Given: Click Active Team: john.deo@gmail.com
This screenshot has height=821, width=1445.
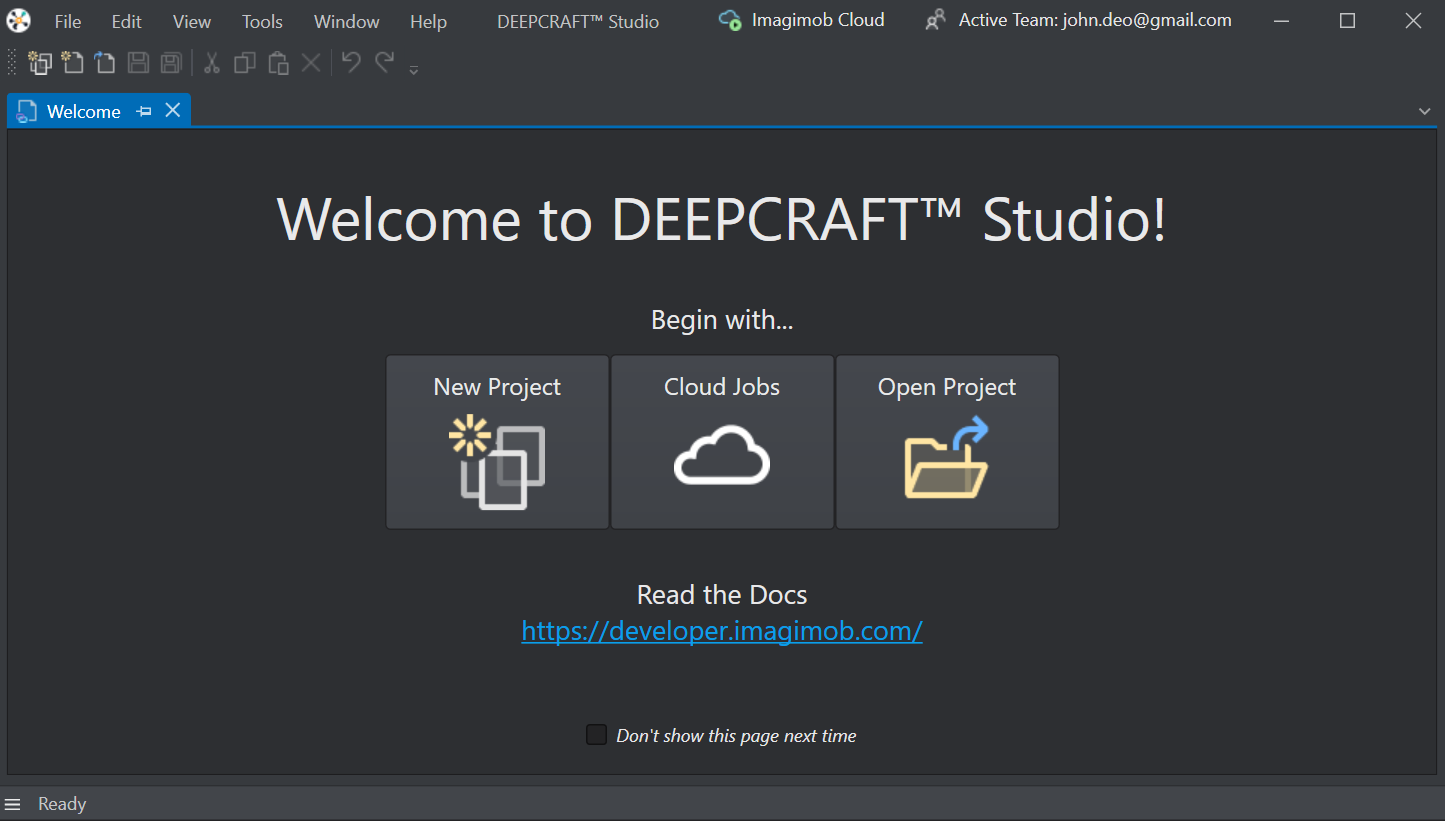Looking at the screenshot, I should [1095, 20].
